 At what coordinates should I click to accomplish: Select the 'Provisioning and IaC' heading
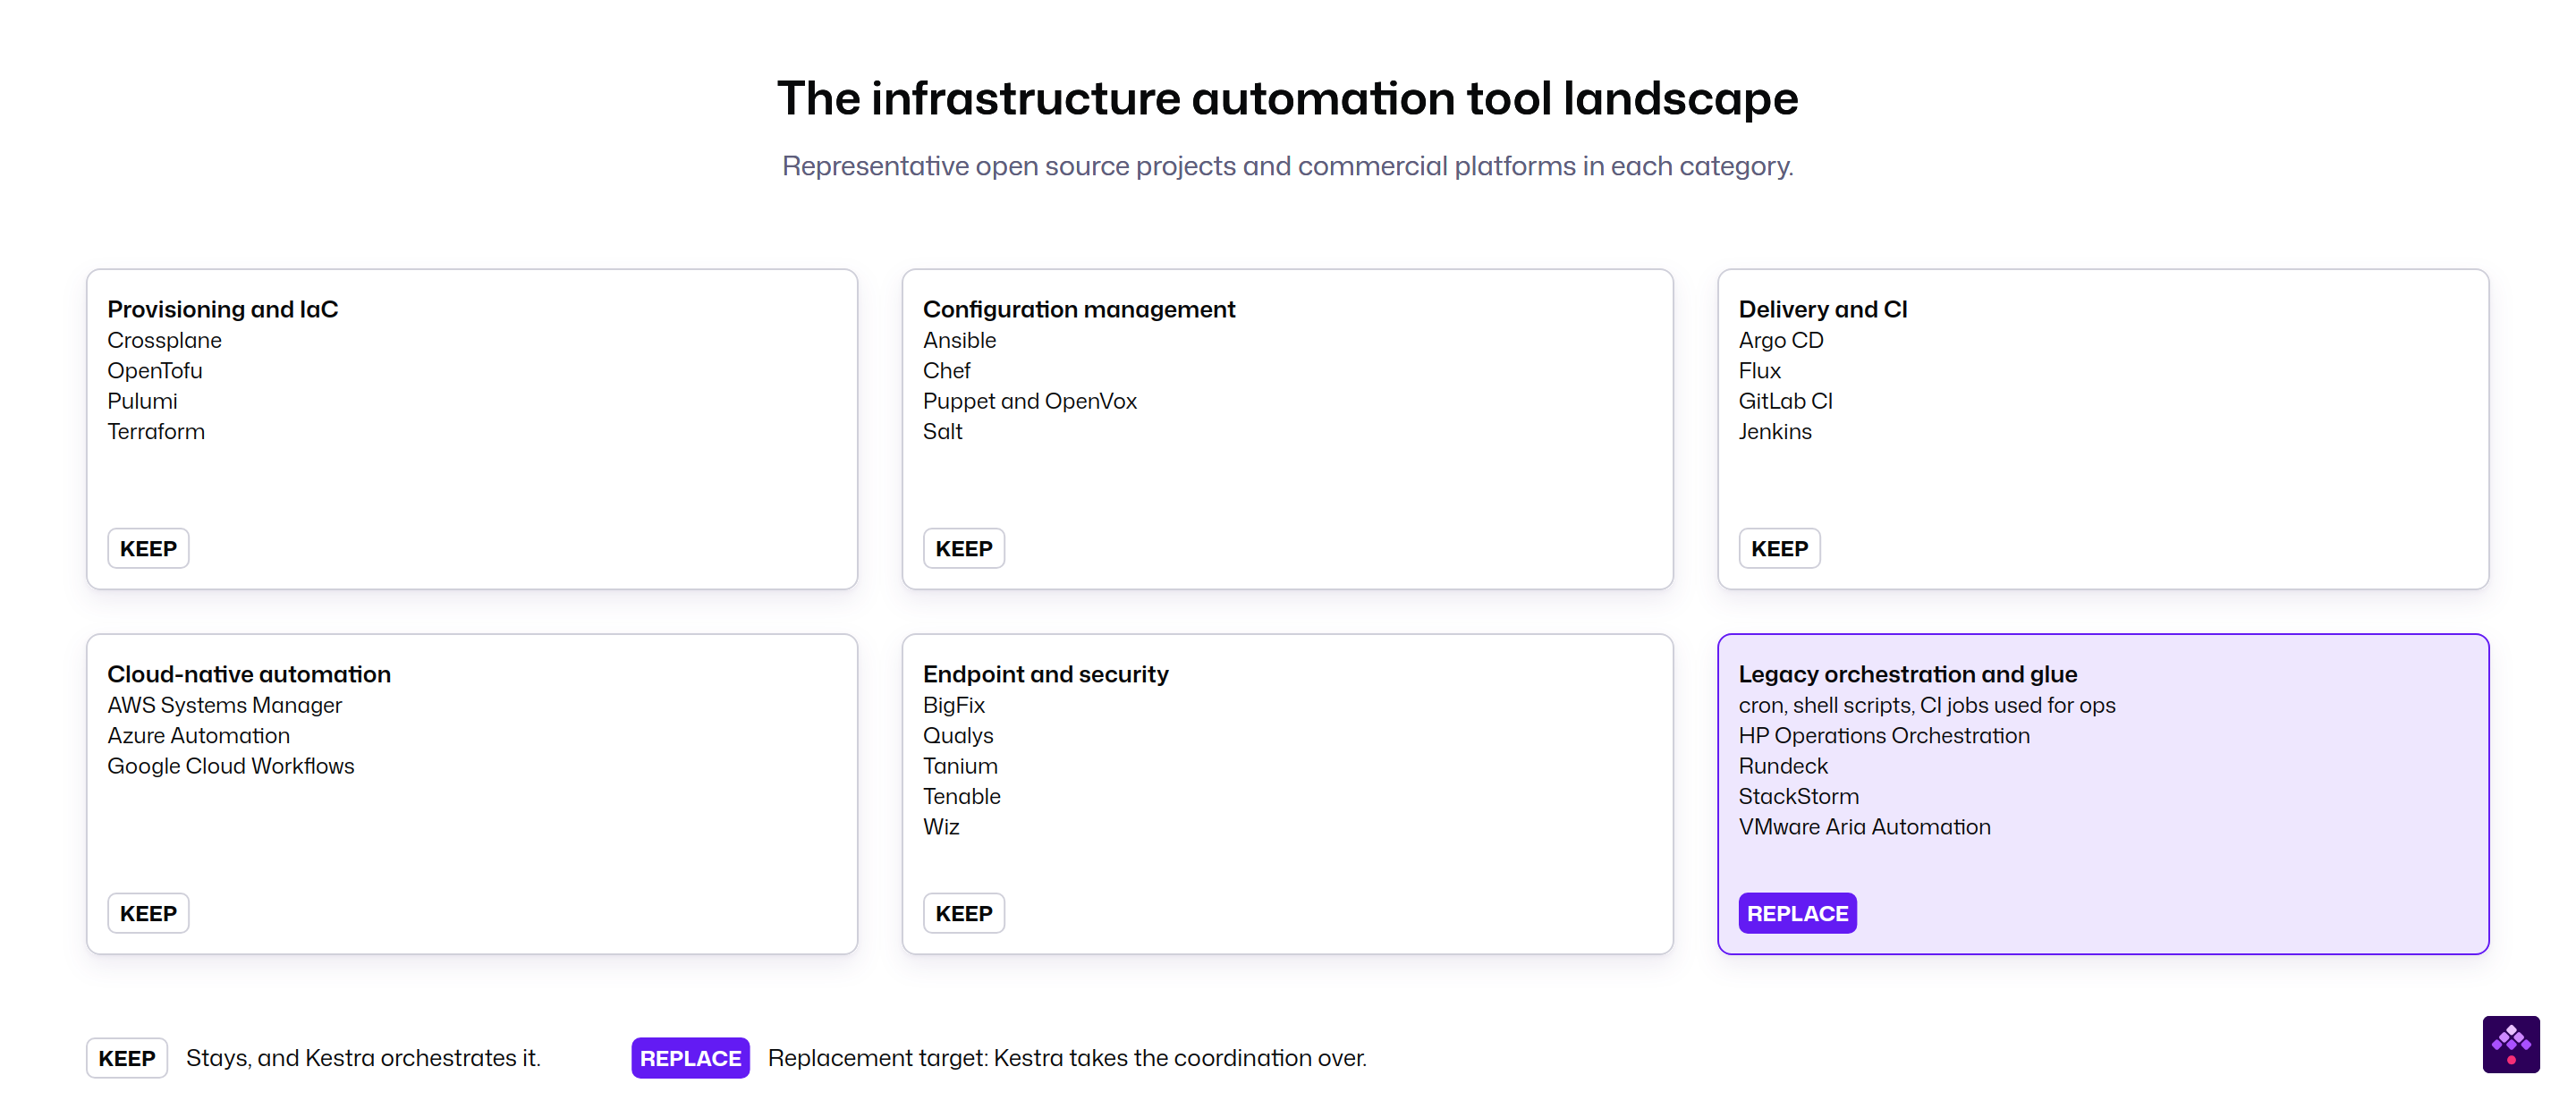223,310
